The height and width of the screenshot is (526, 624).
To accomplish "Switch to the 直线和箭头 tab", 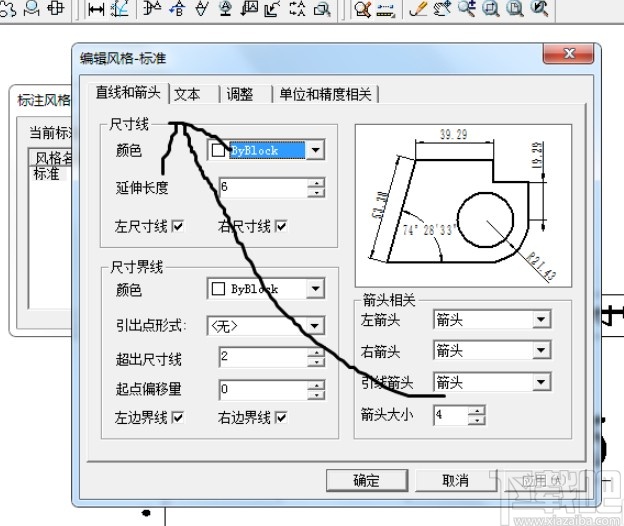I will click(x=128, y=93).
